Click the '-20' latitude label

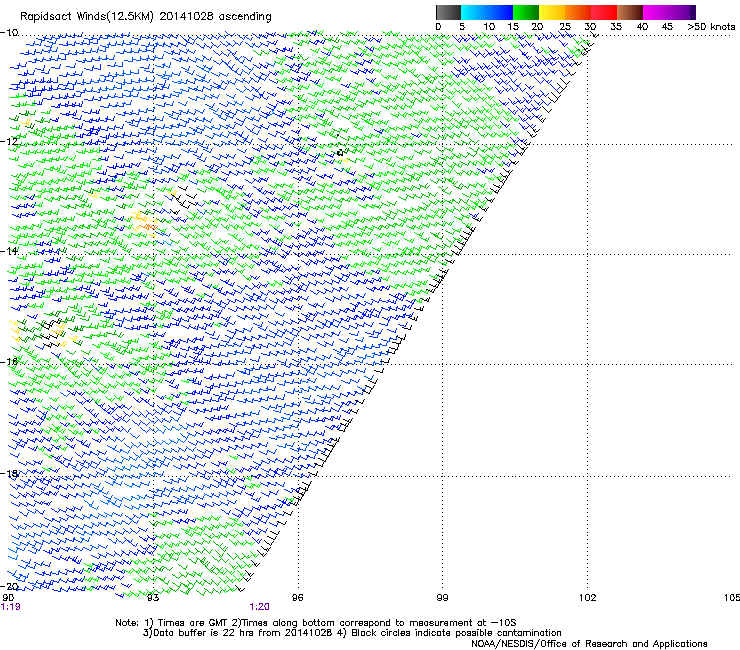point(9,586)
